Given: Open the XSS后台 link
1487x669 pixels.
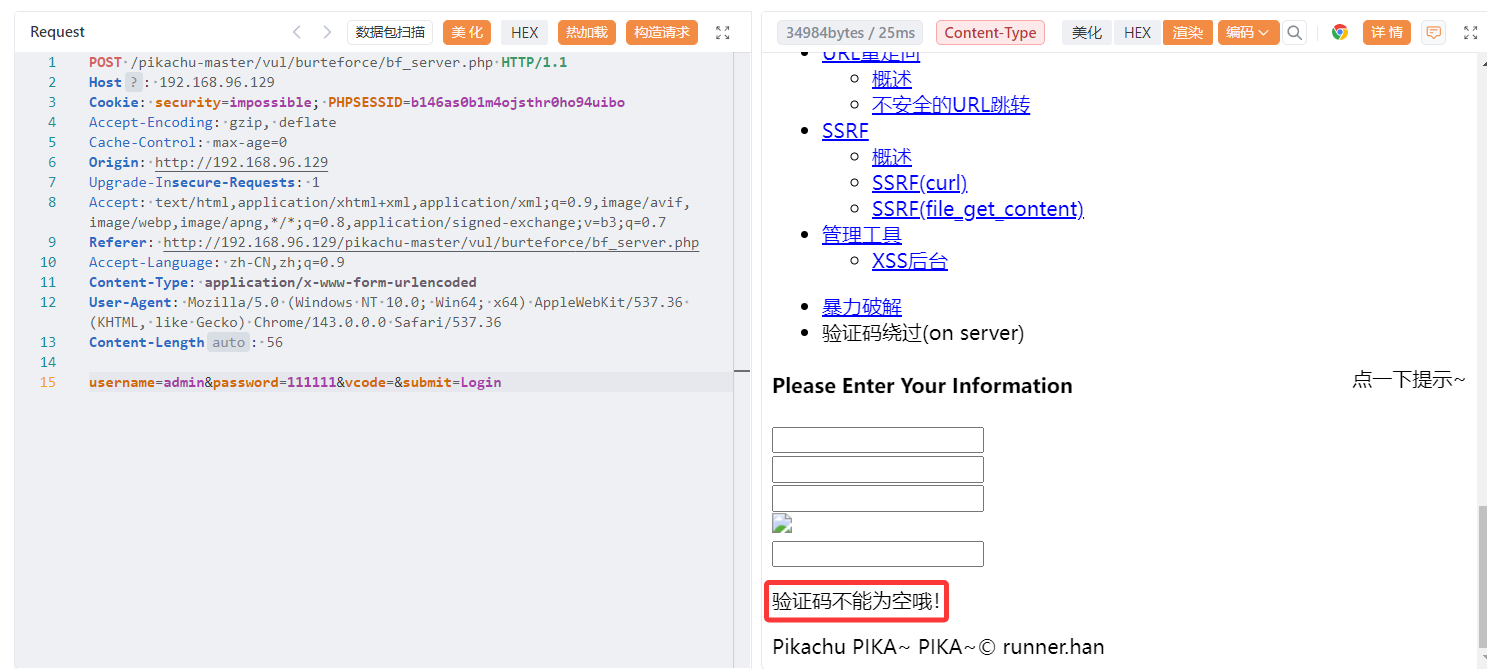Looking at the screenshot, I should pyautogui.click(x=910, y=261).
